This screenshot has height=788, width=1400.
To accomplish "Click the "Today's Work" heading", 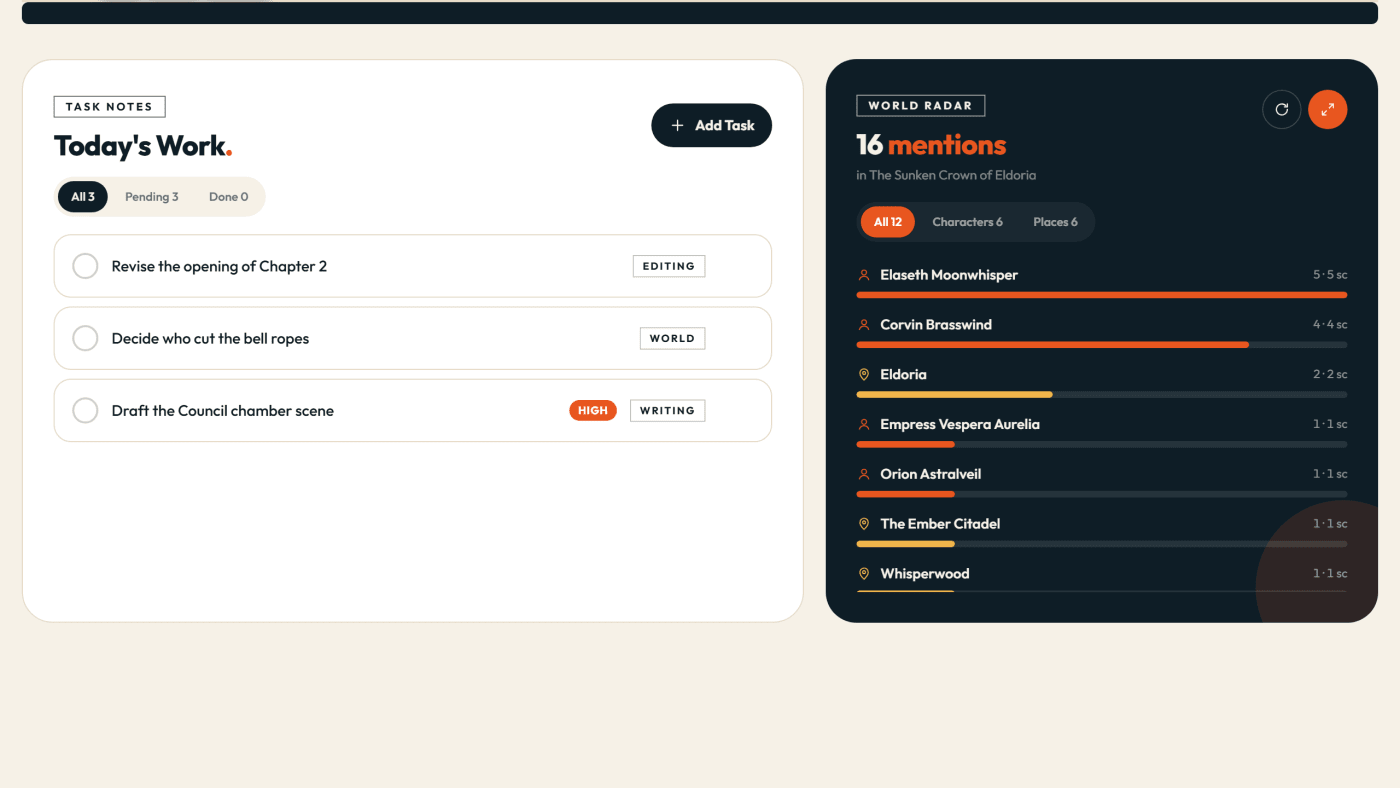I will tap(143, 146).
